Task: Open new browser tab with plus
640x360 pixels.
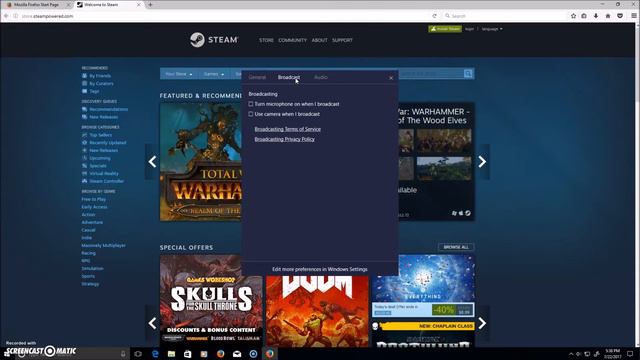Action: pyautogui.click(x=150, y=4)
